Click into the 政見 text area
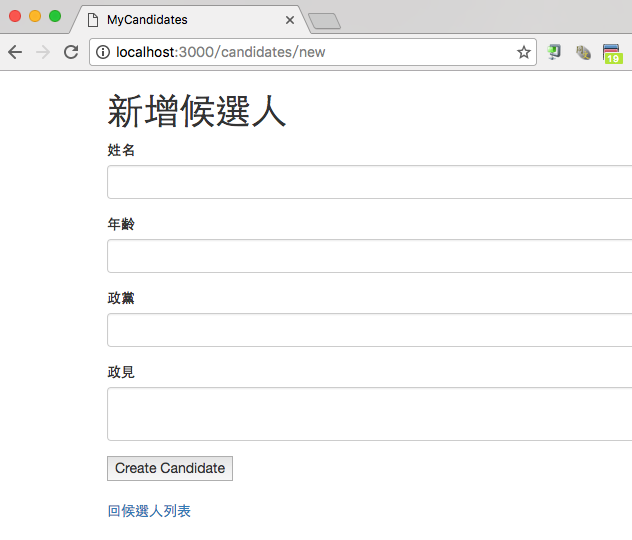Screen dimensions: 632x540 point(369,414)
